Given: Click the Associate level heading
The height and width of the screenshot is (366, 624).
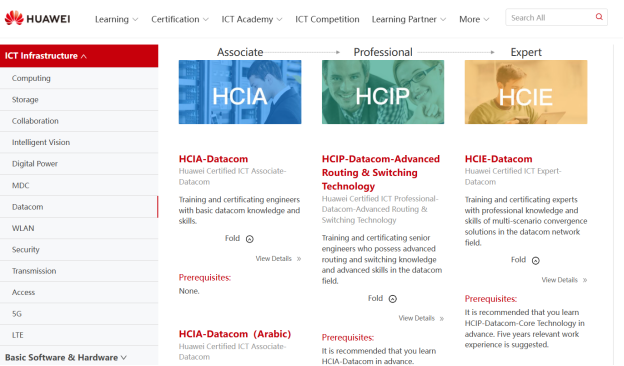Looking at the screenshot, I should 240,53.
